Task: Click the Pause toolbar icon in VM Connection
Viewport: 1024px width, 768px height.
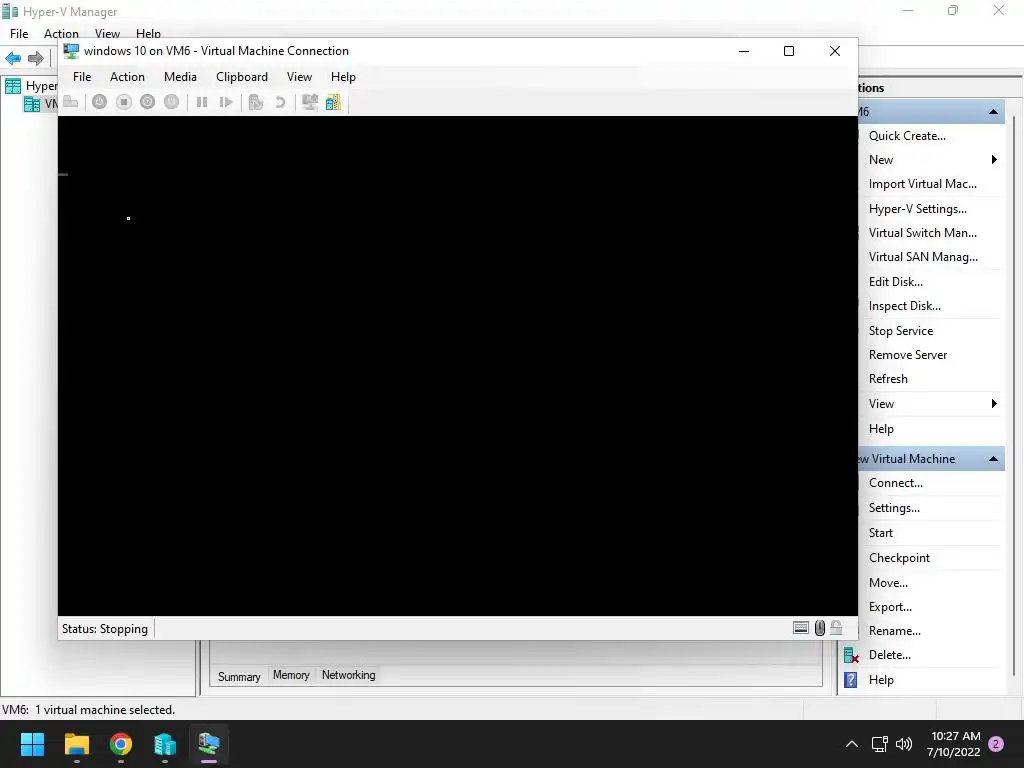Action: click(202, 102)
